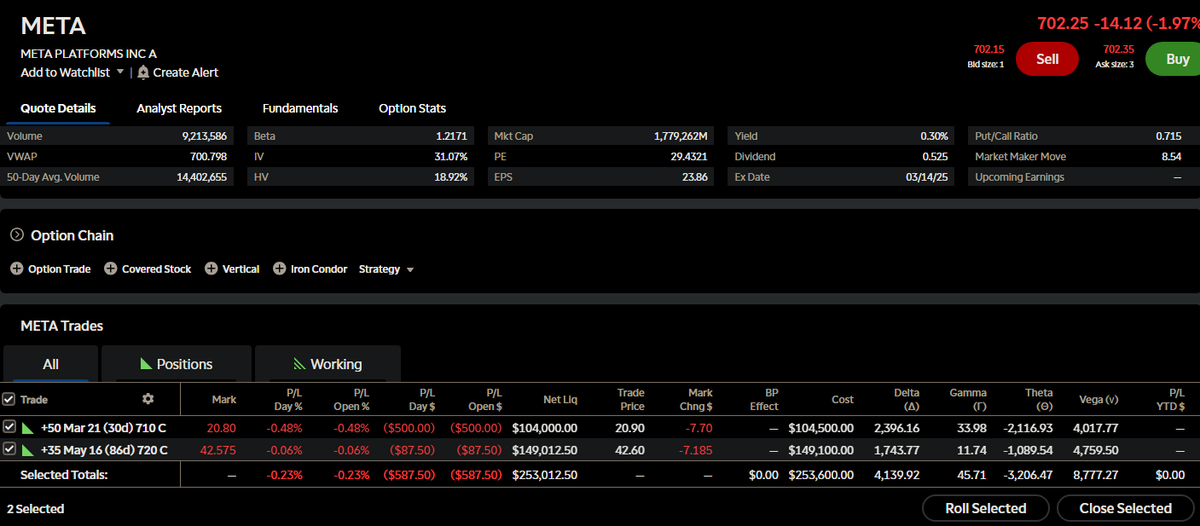Click the Mkt Cap 1,779,262M value

(x=681, y=135)
